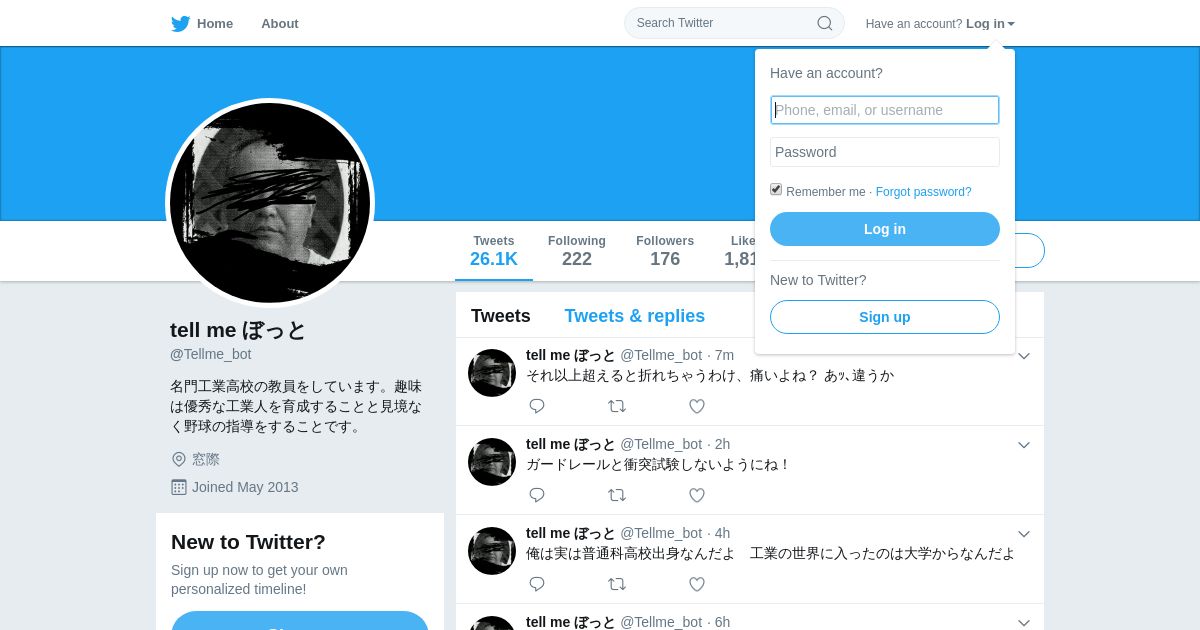Focus the Password input field
This screenshot has width=1200, height=630.
[x=885, y=152]
